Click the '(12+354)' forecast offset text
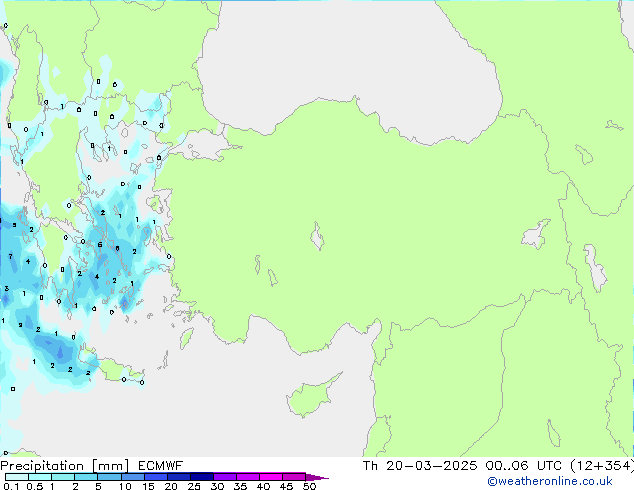The height and width of the screenshot is (490, 634). coord(602,466)
